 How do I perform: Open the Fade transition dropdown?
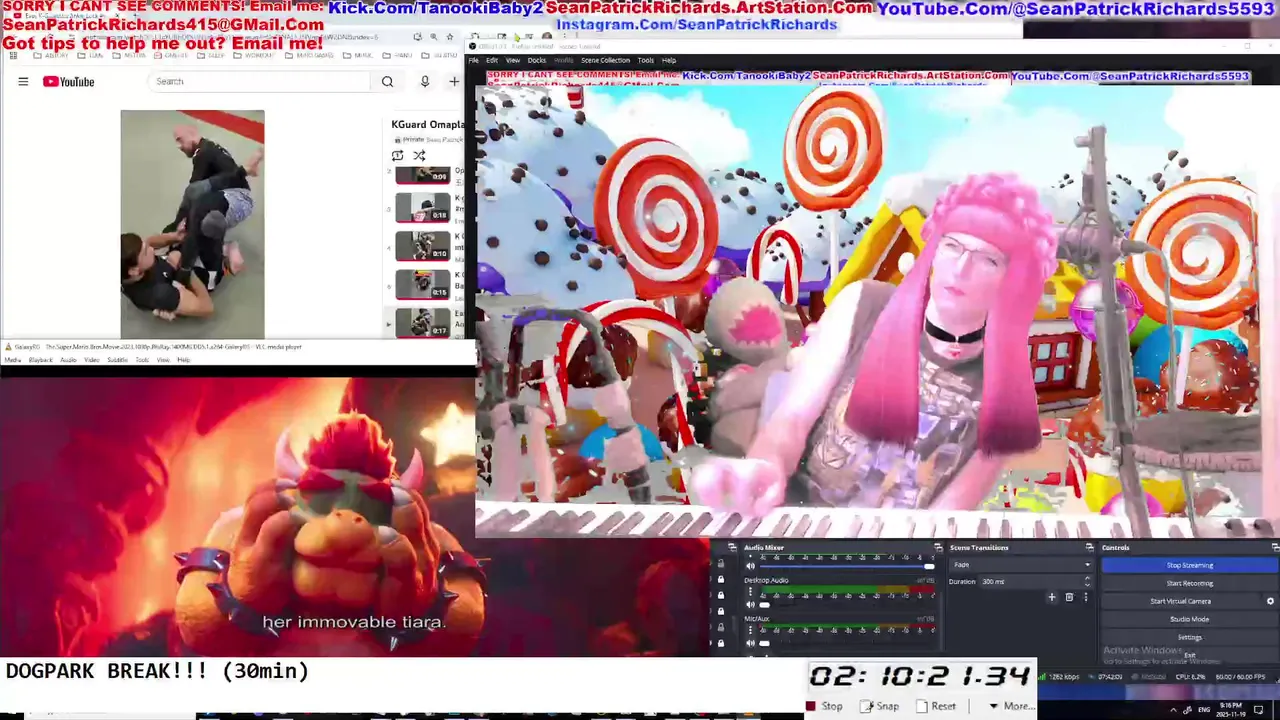click(1020, 565)
